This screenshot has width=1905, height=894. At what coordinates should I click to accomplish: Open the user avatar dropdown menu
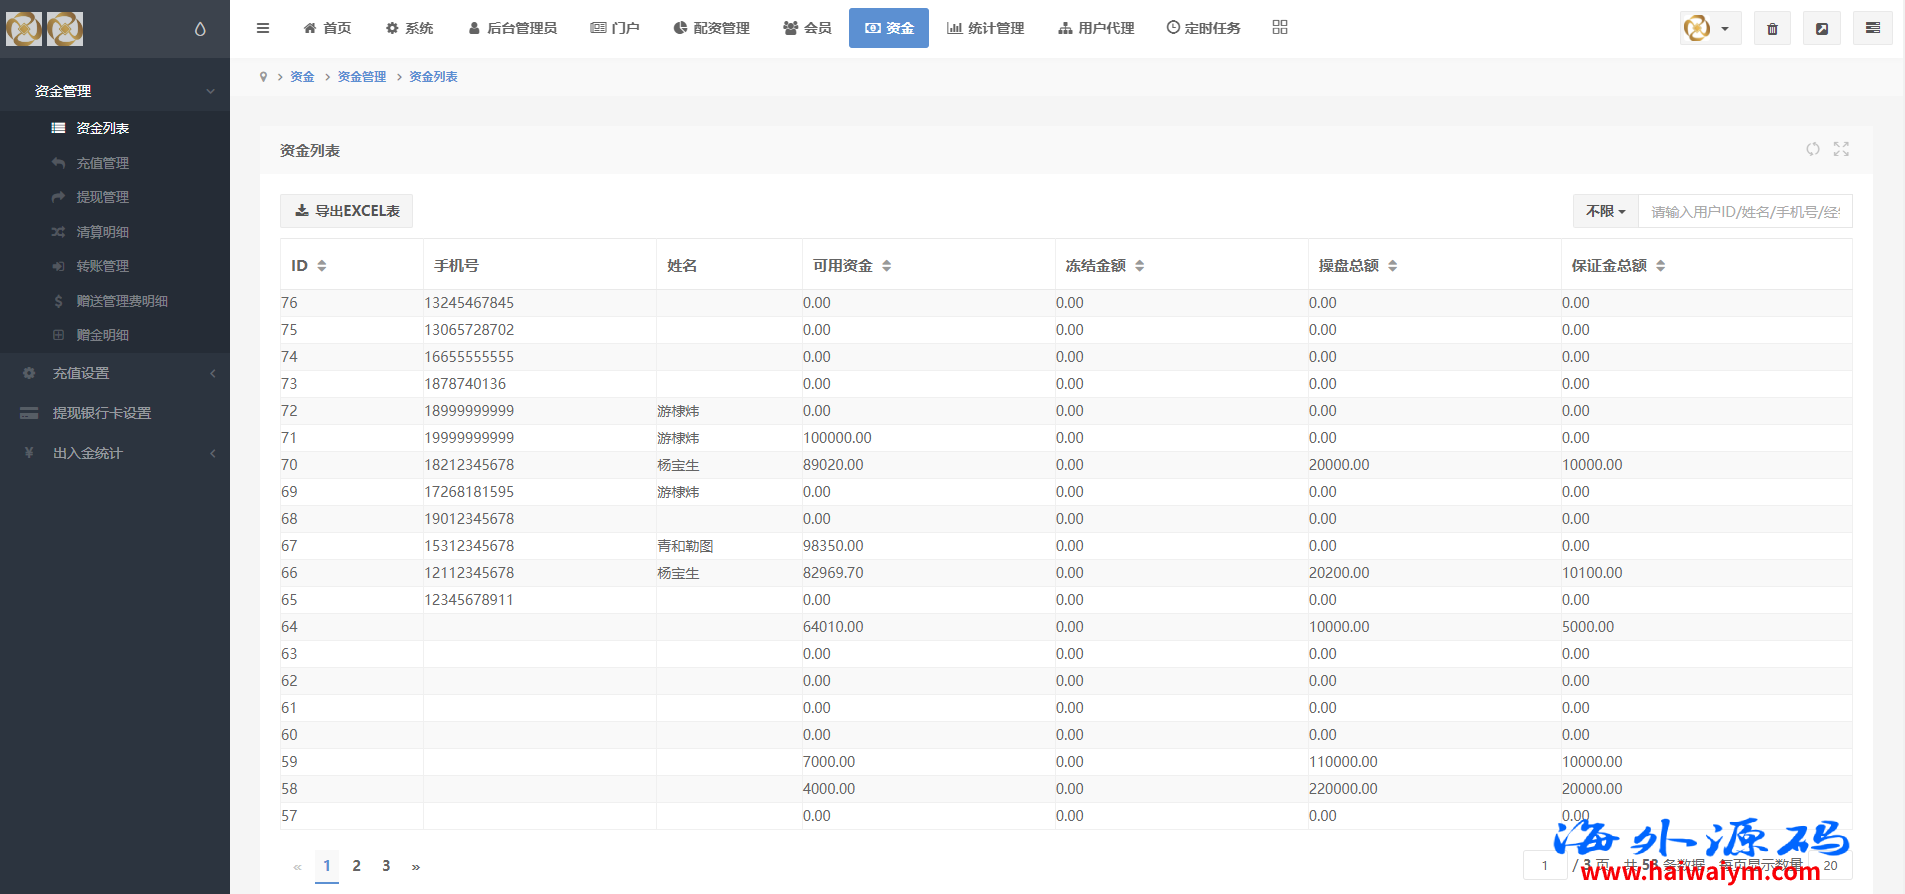tap(1710, 28)
